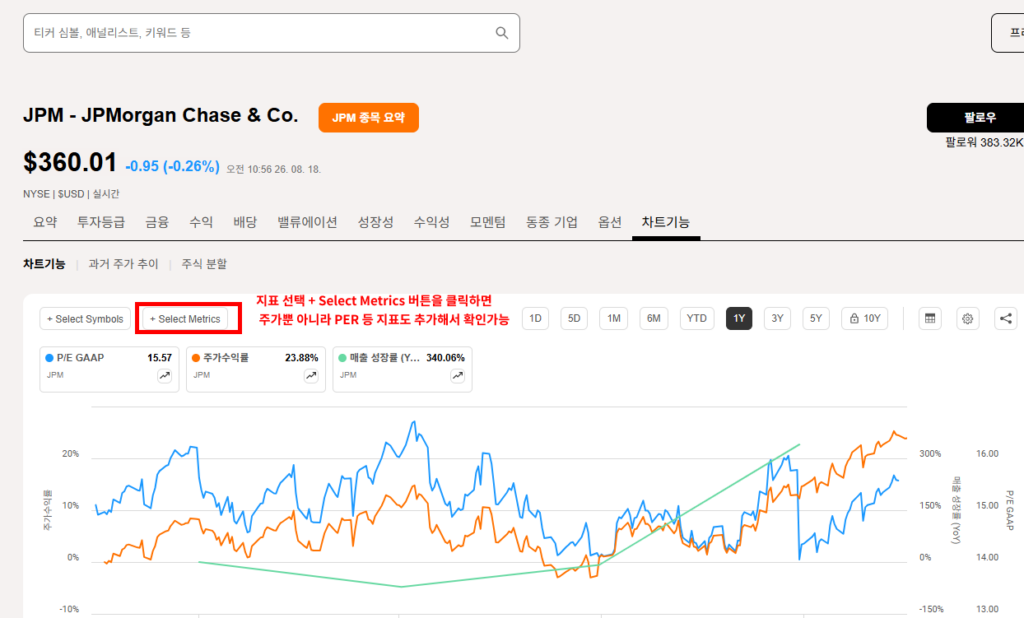Select the 성장성 tab
Screen dimensions: 1024x618
pyautogui.click(x=376, y=222)
